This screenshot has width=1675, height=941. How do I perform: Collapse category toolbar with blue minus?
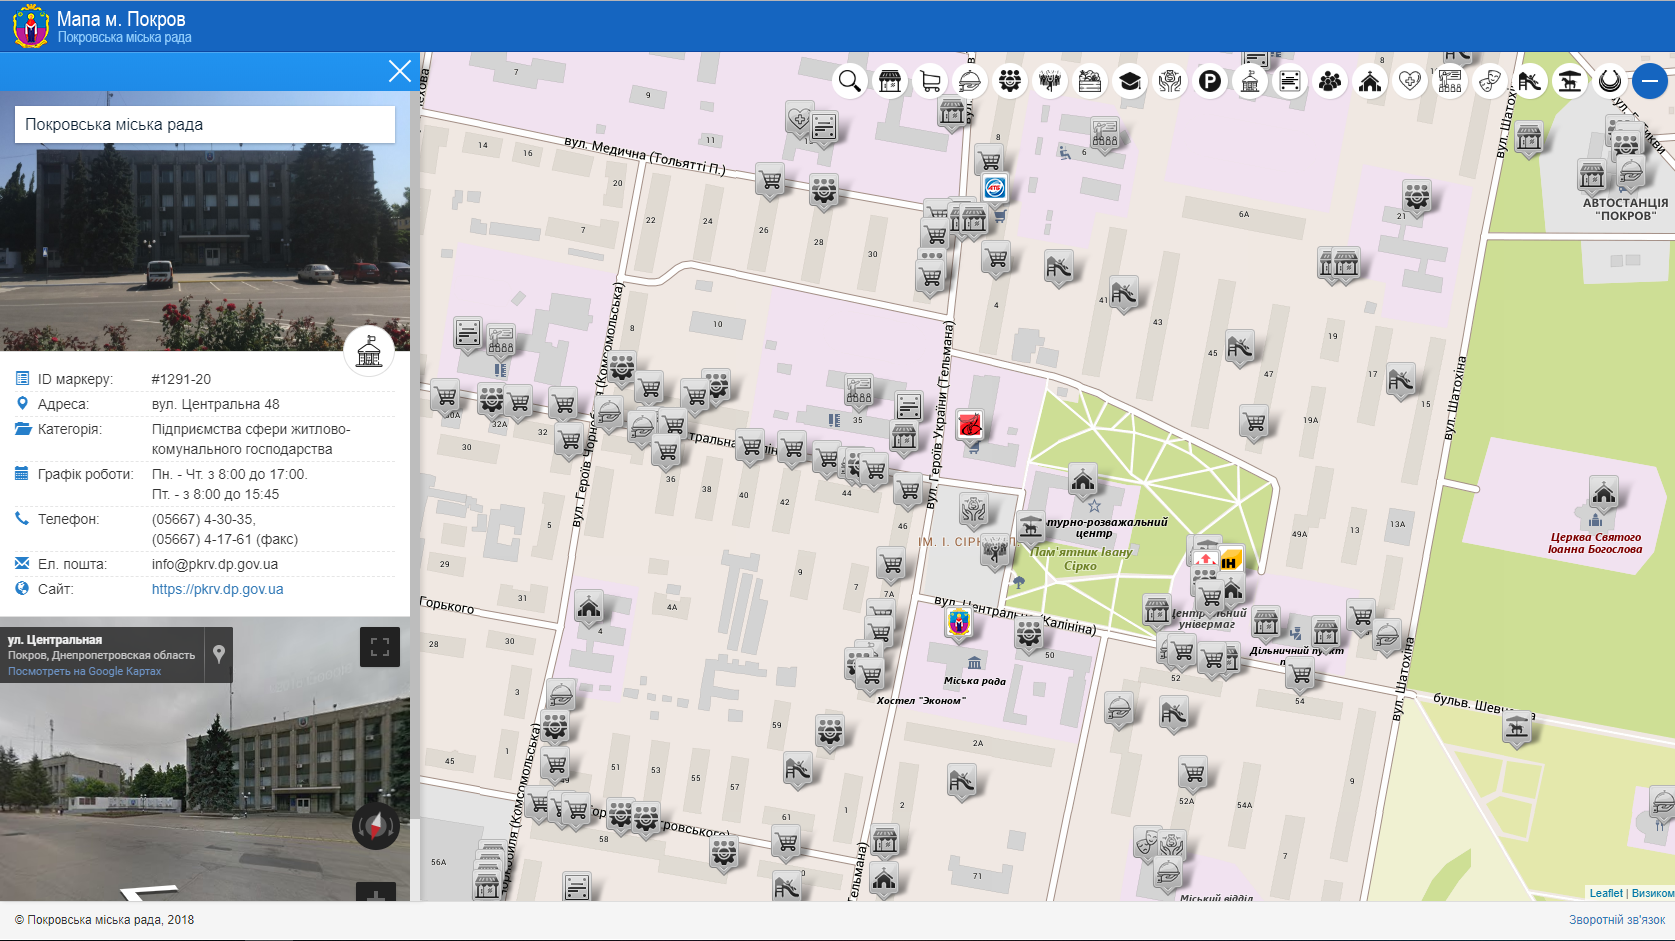tap(1650, 81)
